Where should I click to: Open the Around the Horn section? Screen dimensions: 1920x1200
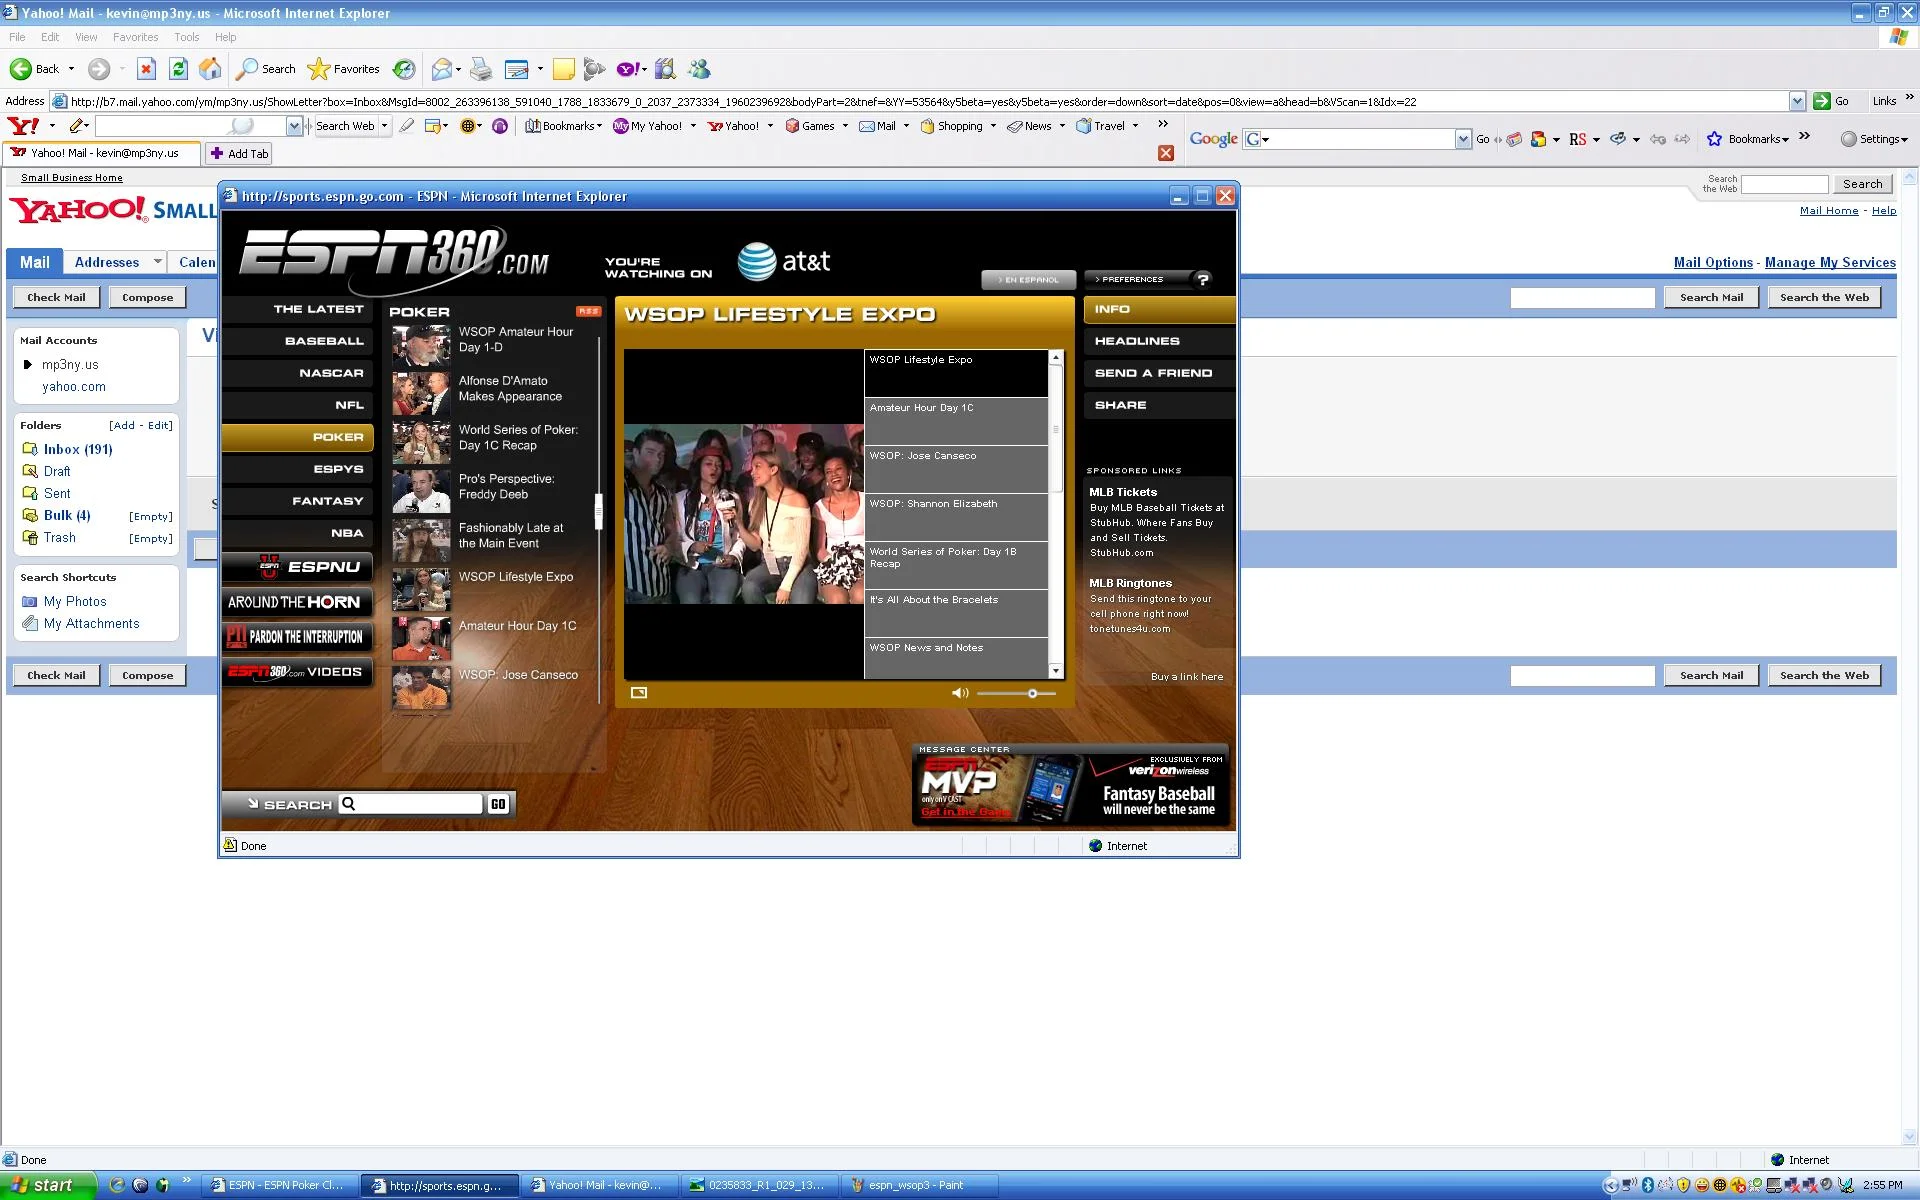(x=296, y=602)
